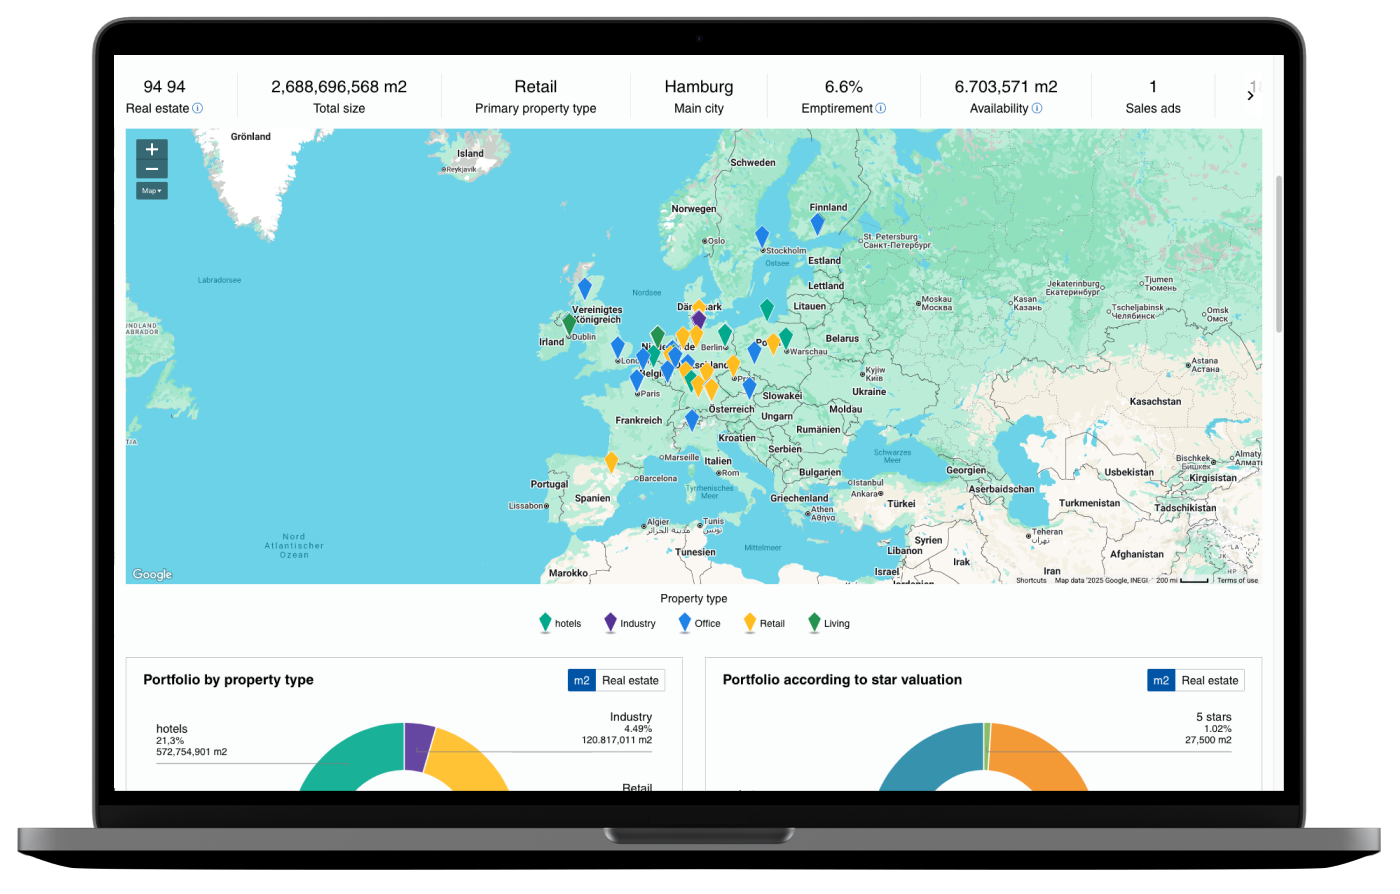This screenshot has height=894, width=1400.
Task: Select the yellow Retail marker in northern Spain
Action: click(x=611, y=462)
